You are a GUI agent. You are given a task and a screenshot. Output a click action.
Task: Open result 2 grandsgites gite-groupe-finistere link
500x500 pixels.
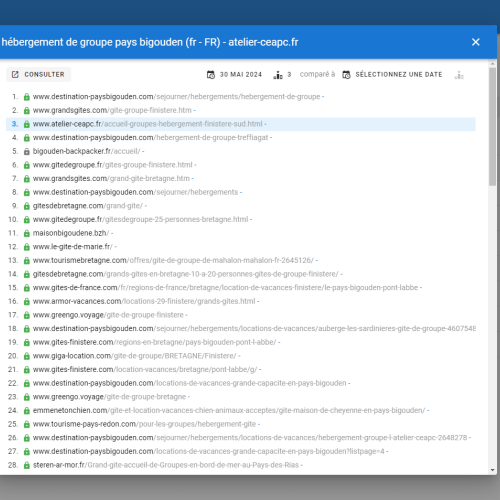point(112,110)
